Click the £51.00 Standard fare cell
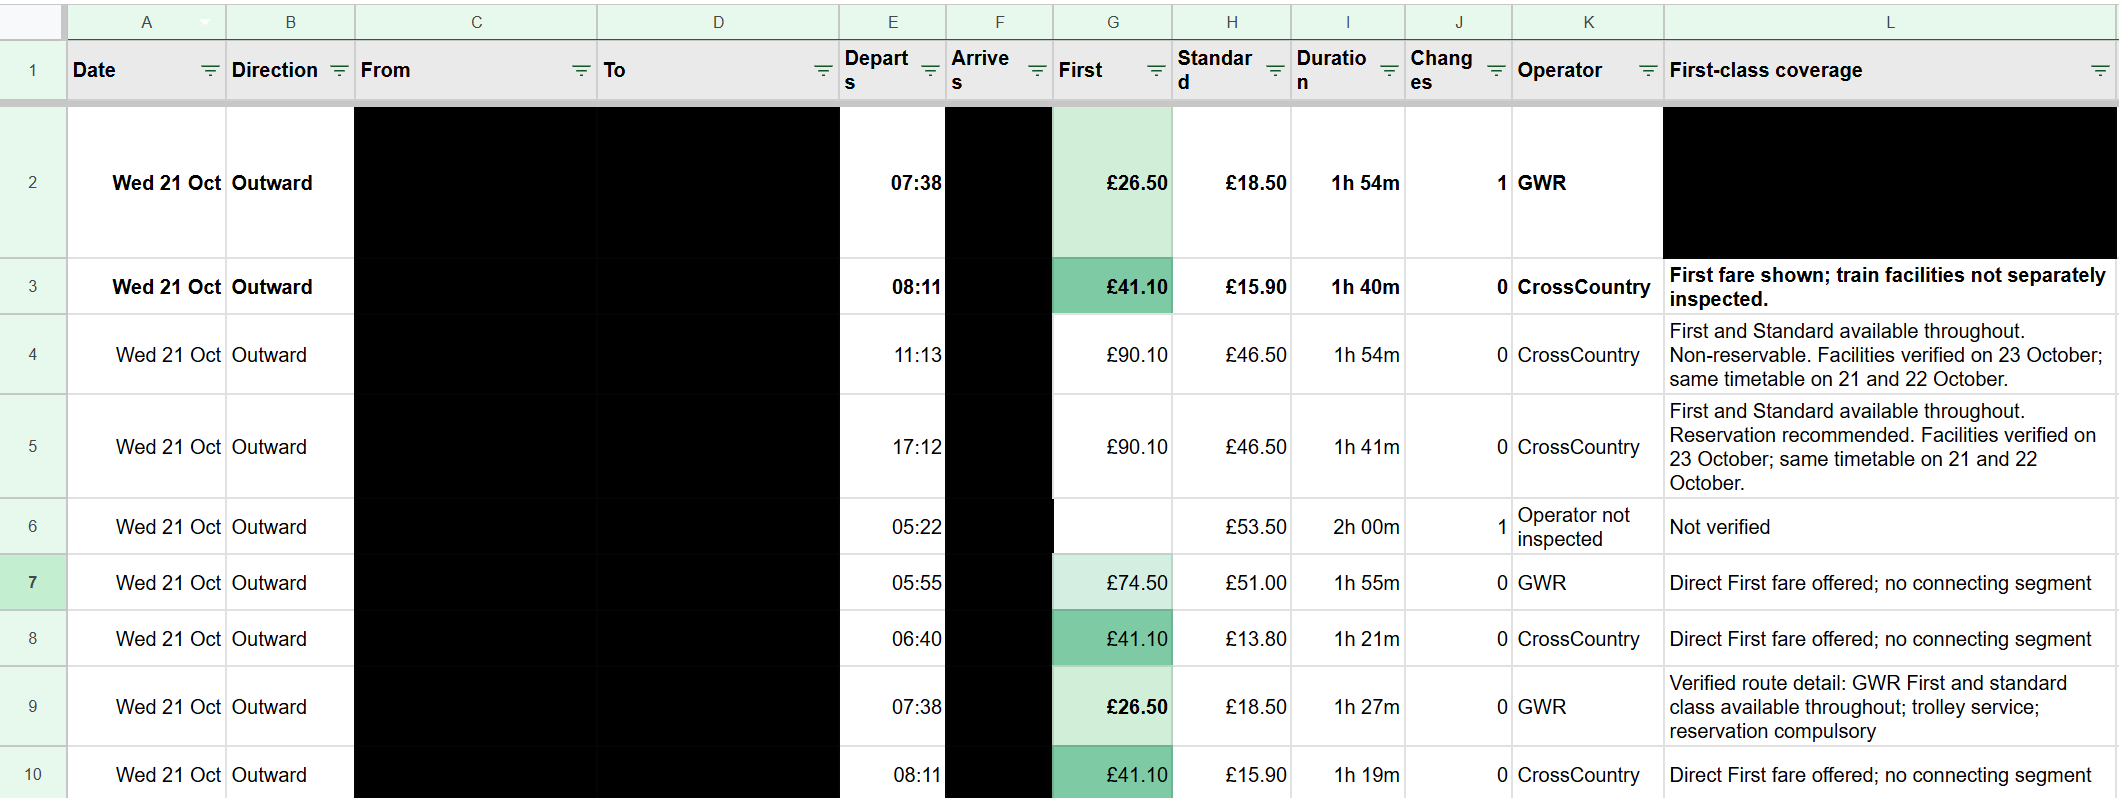This screenshot has height=798, width=2119. coord(1231,582)
